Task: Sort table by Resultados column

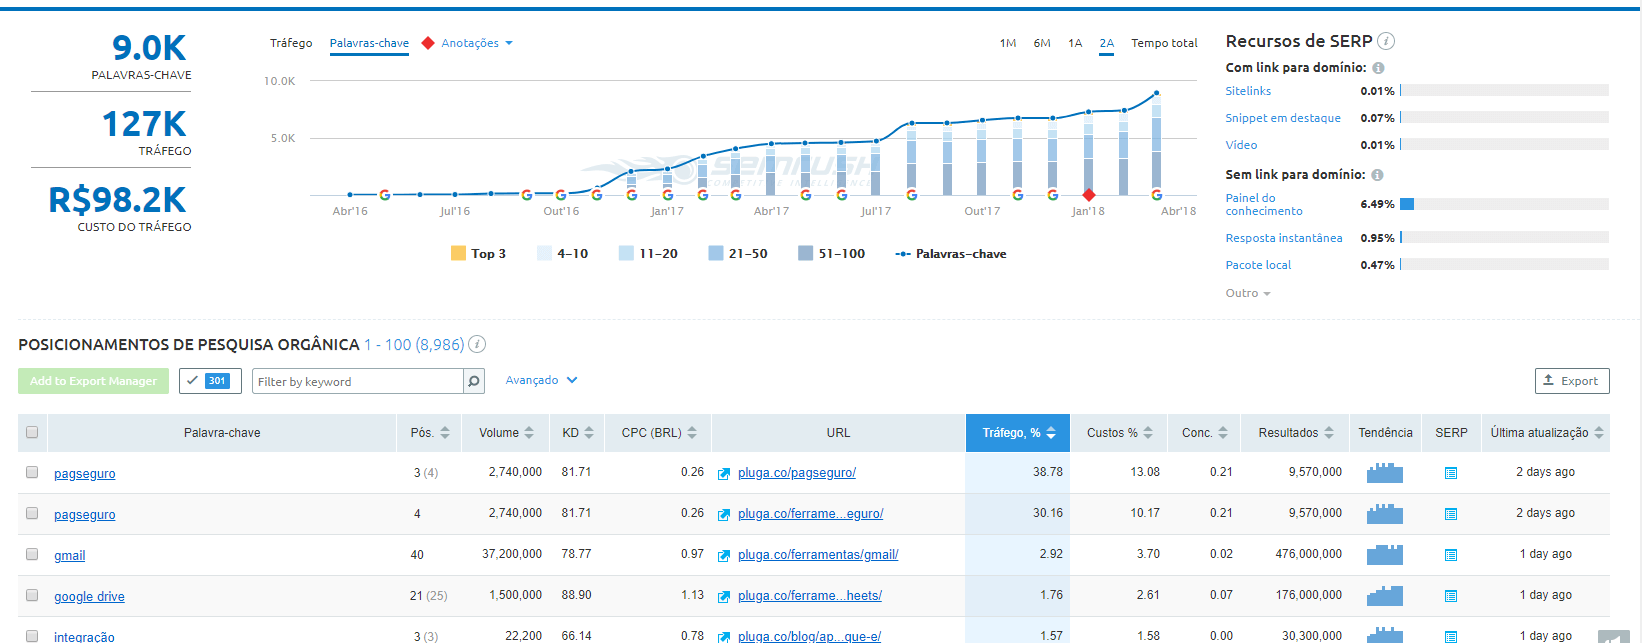Action: click(x=1295, y=433)
